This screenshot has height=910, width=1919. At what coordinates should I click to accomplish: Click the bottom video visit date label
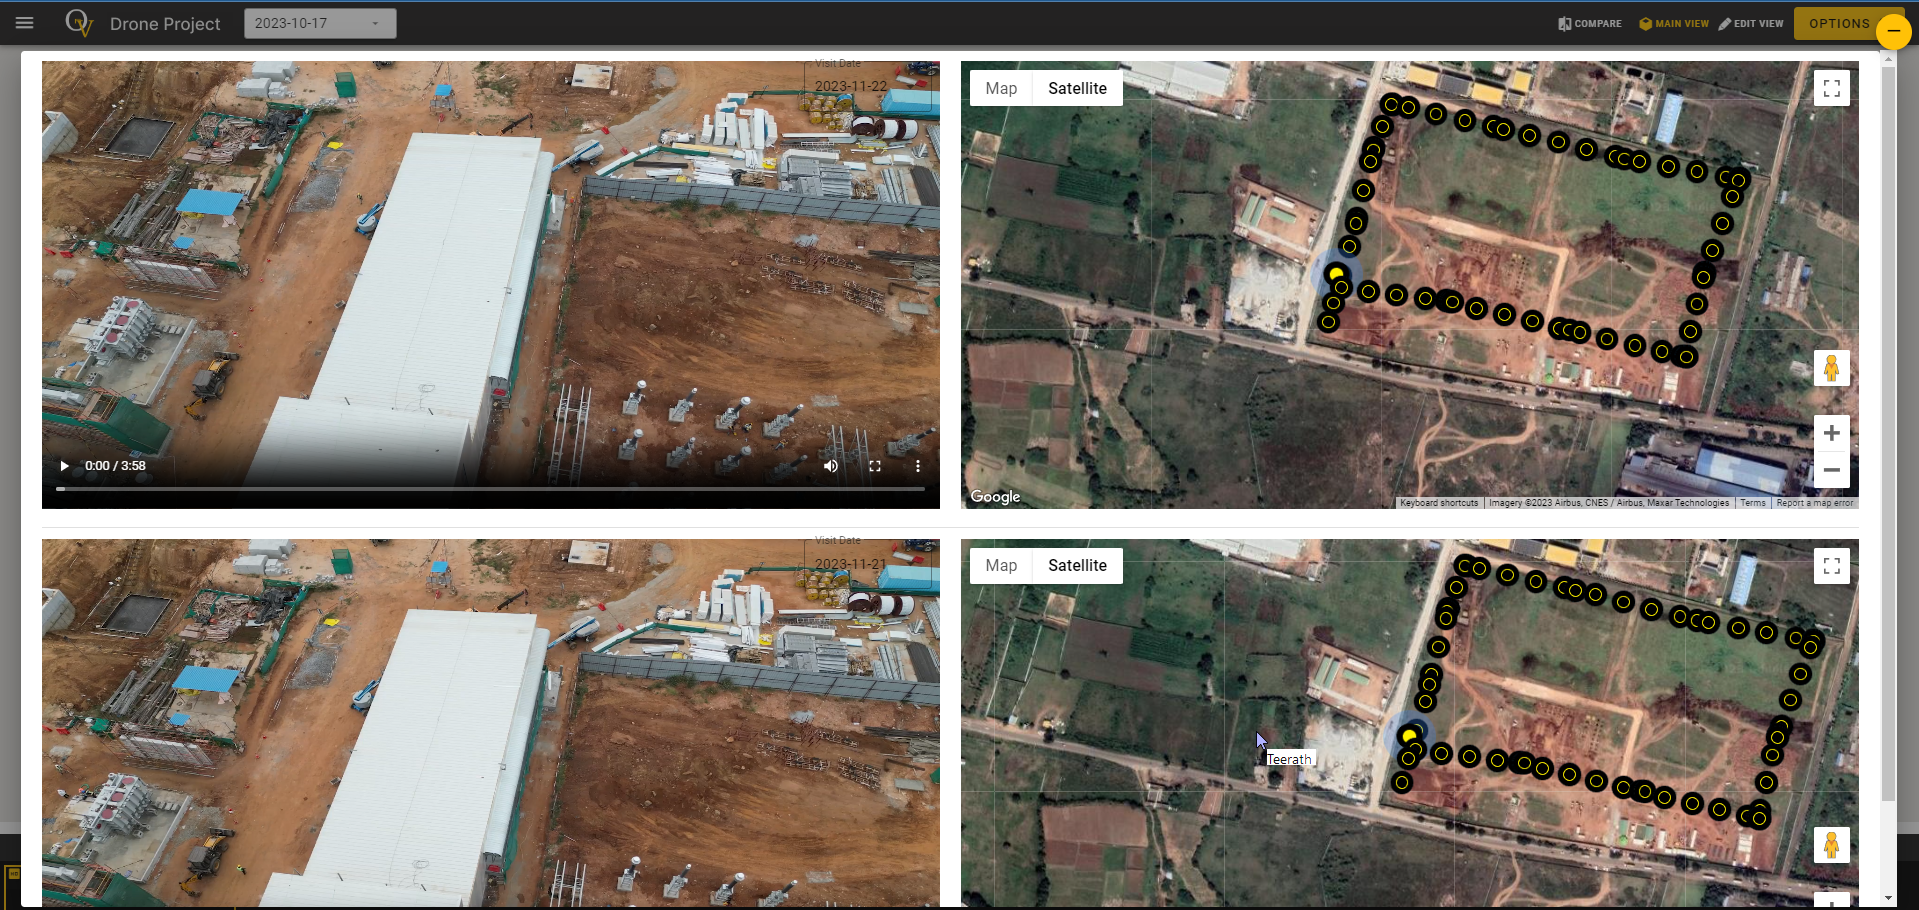pyautogui.click(x=850, y=564)
